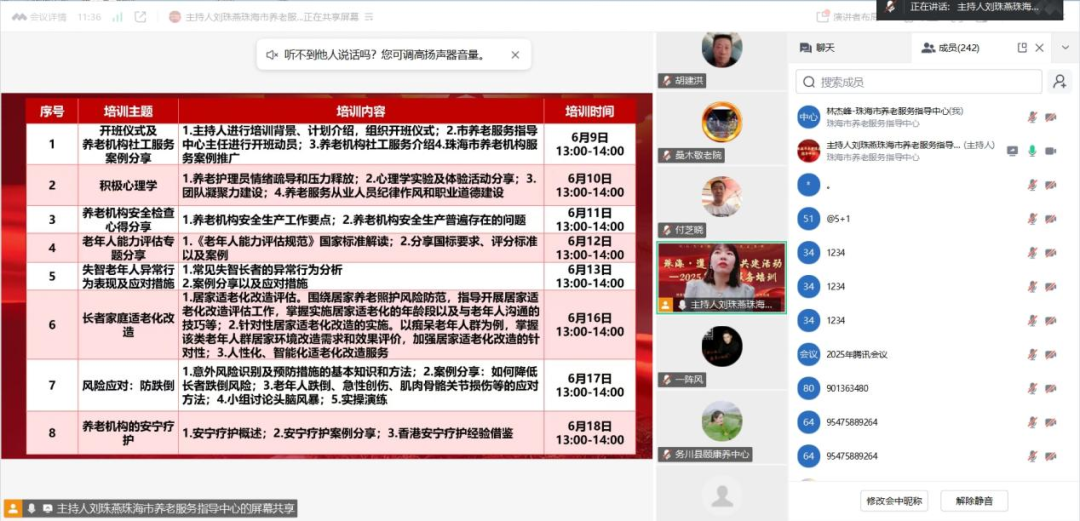
Task: Click the invite member icon
Action: 1059,82
